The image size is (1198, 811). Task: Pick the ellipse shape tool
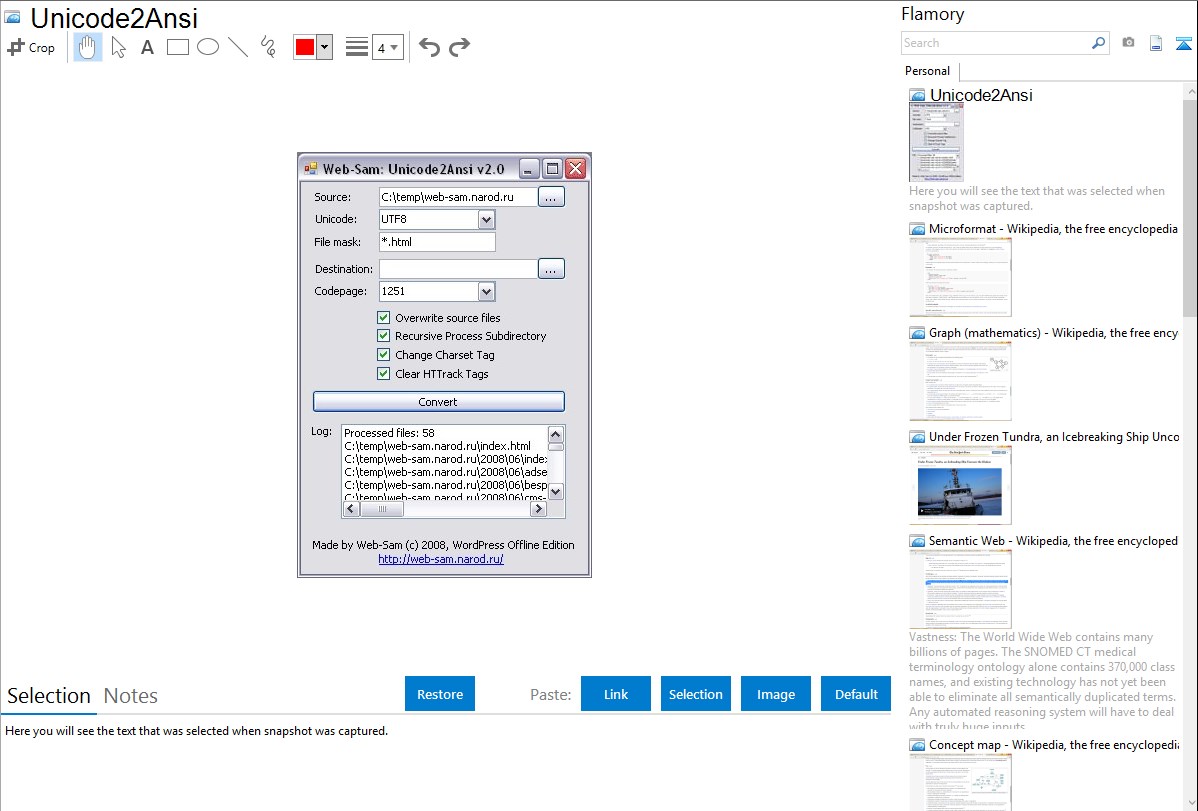pos(208,47)
